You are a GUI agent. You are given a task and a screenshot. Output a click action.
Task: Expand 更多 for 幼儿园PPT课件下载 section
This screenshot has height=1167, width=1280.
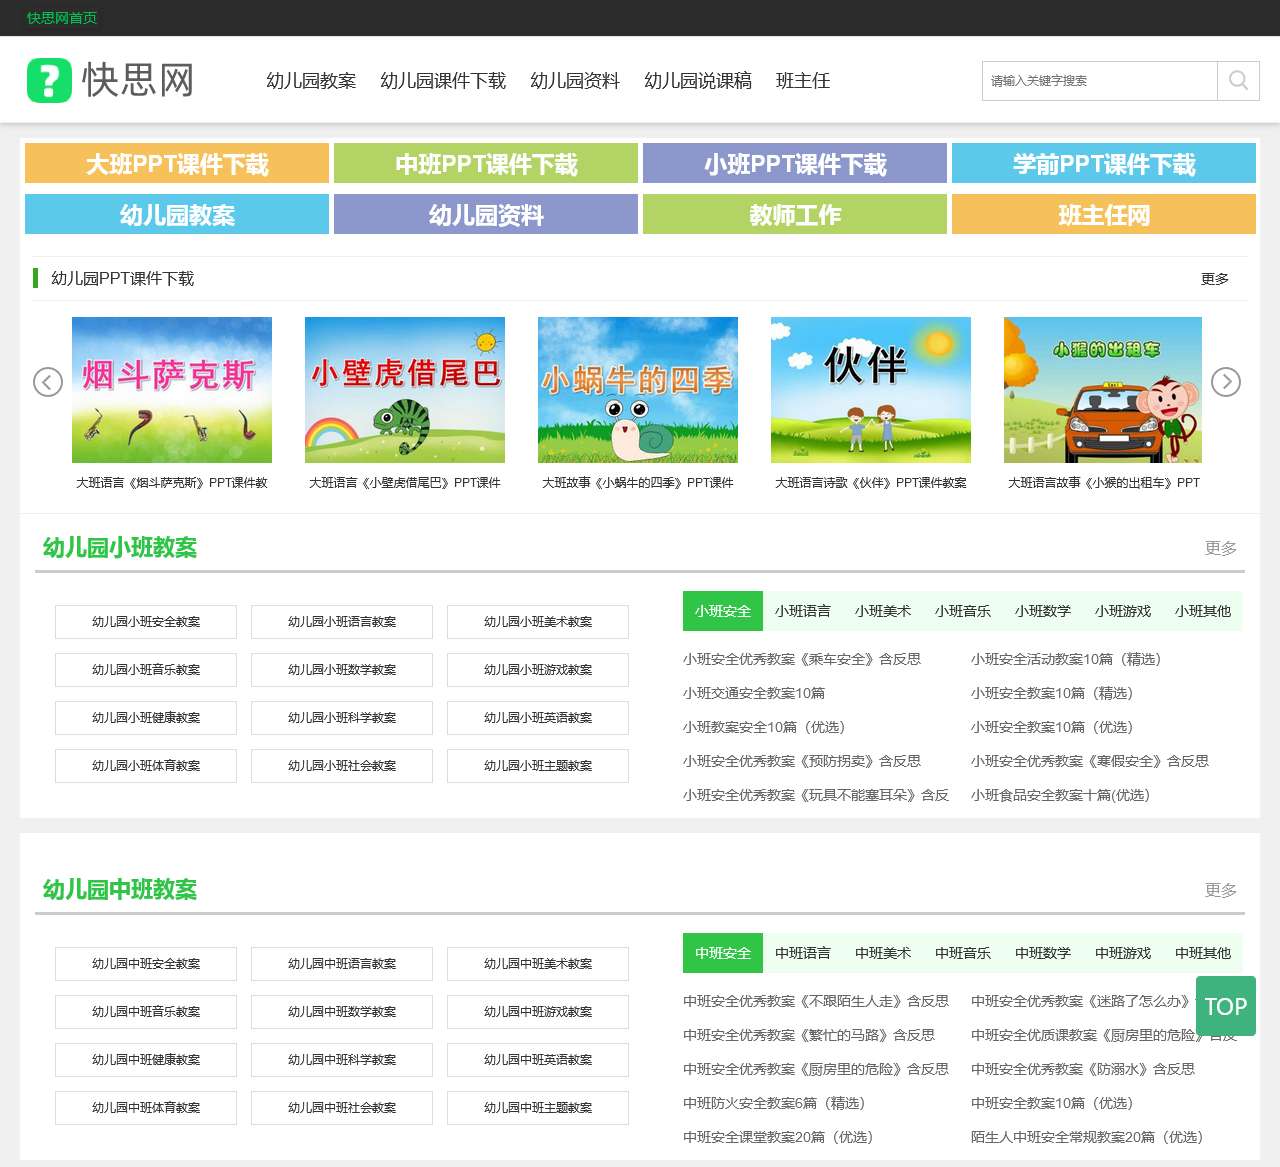[1214, 279]
